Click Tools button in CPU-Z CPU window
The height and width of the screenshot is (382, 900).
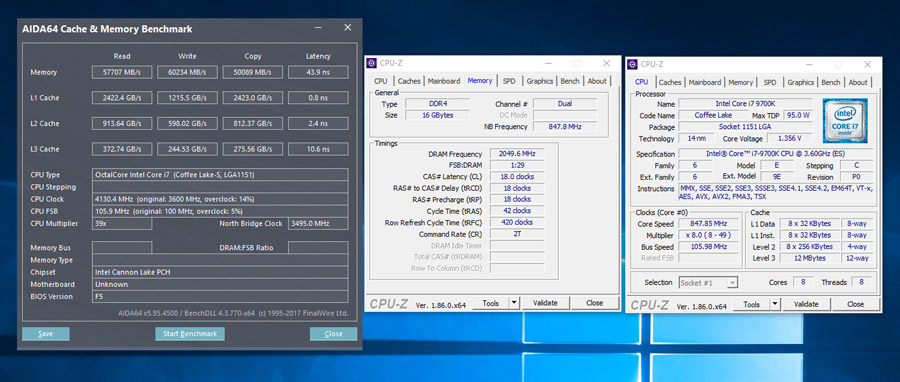tap(752, 305)
